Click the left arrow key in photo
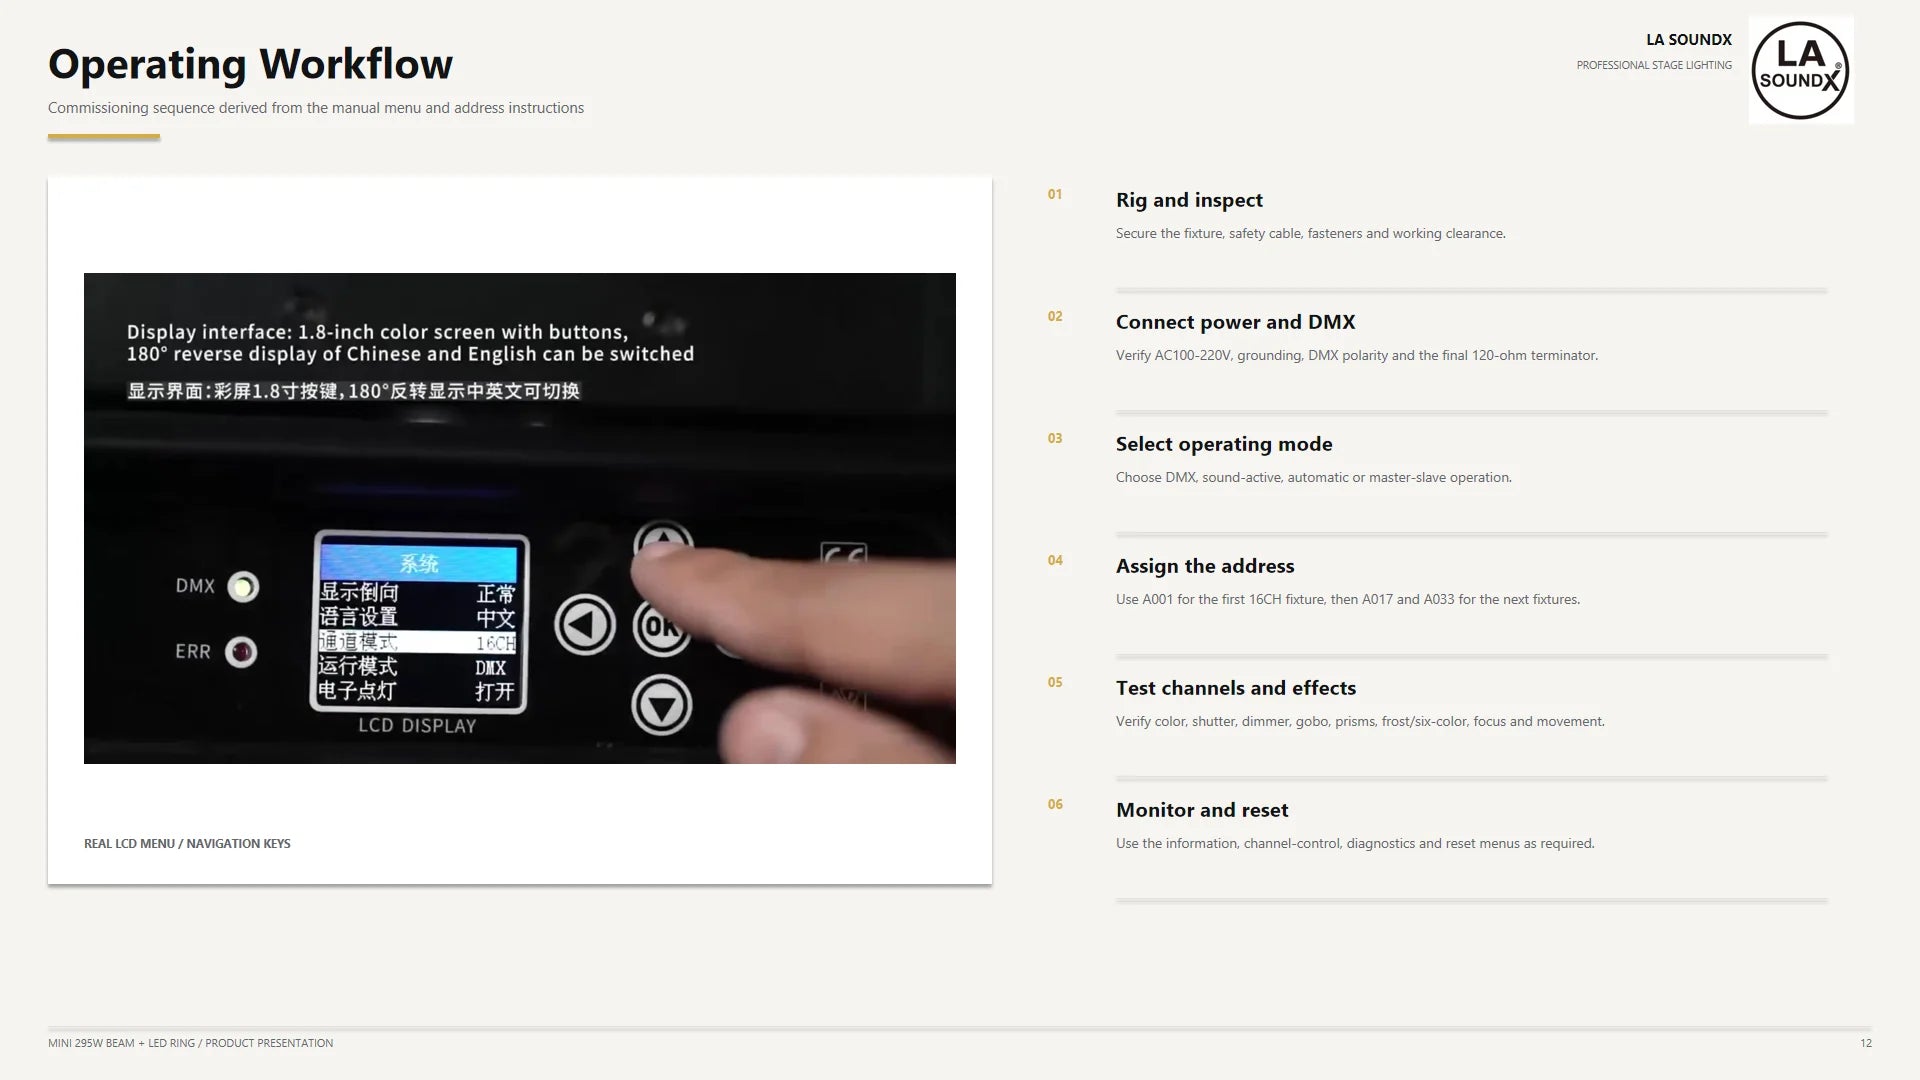 (x=585, y=625)
